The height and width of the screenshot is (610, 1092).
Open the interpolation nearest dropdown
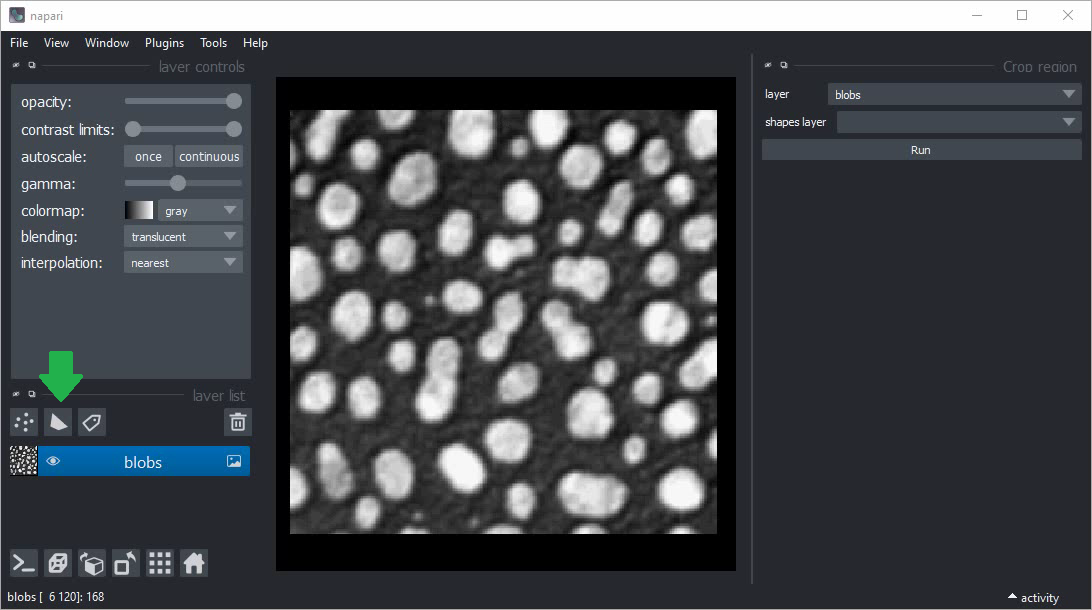tap(183, 263)
